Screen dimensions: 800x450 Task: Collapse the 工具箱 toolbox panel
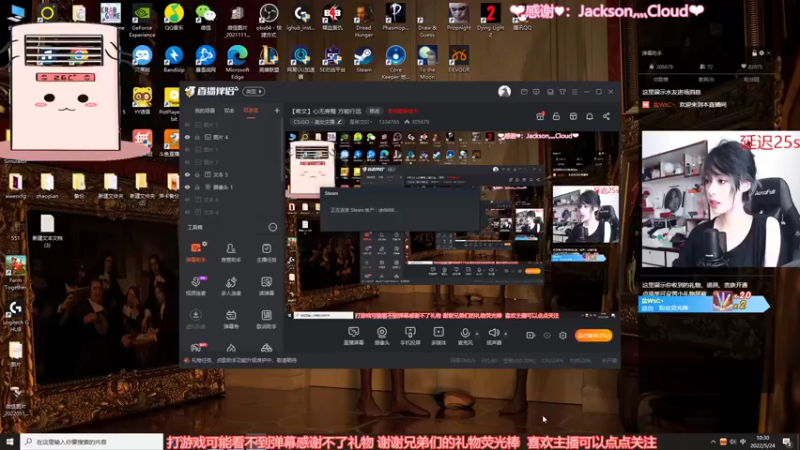(x=273, y=227)
